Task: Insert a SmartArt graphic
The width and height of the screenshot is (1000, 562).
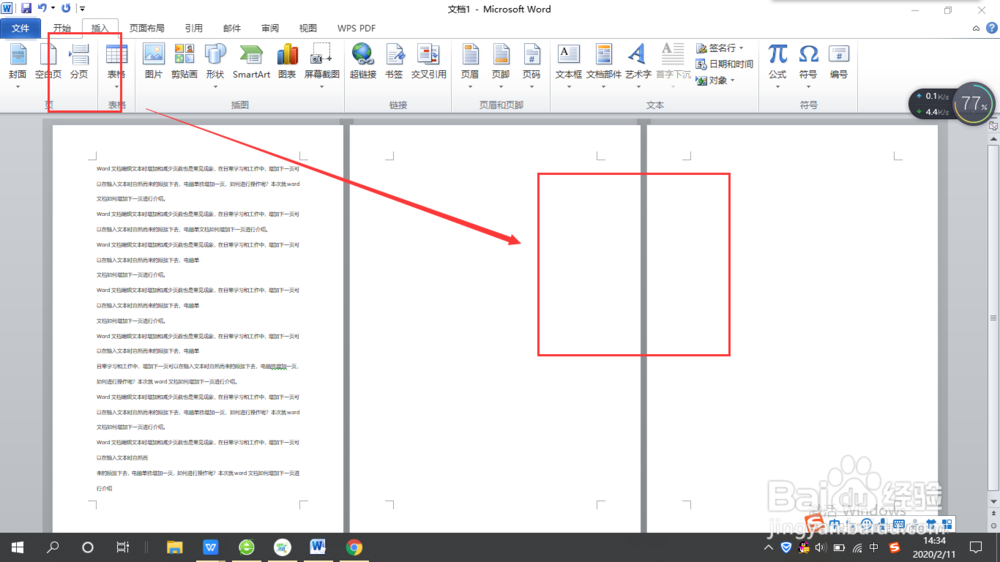Action: point(251,63)
